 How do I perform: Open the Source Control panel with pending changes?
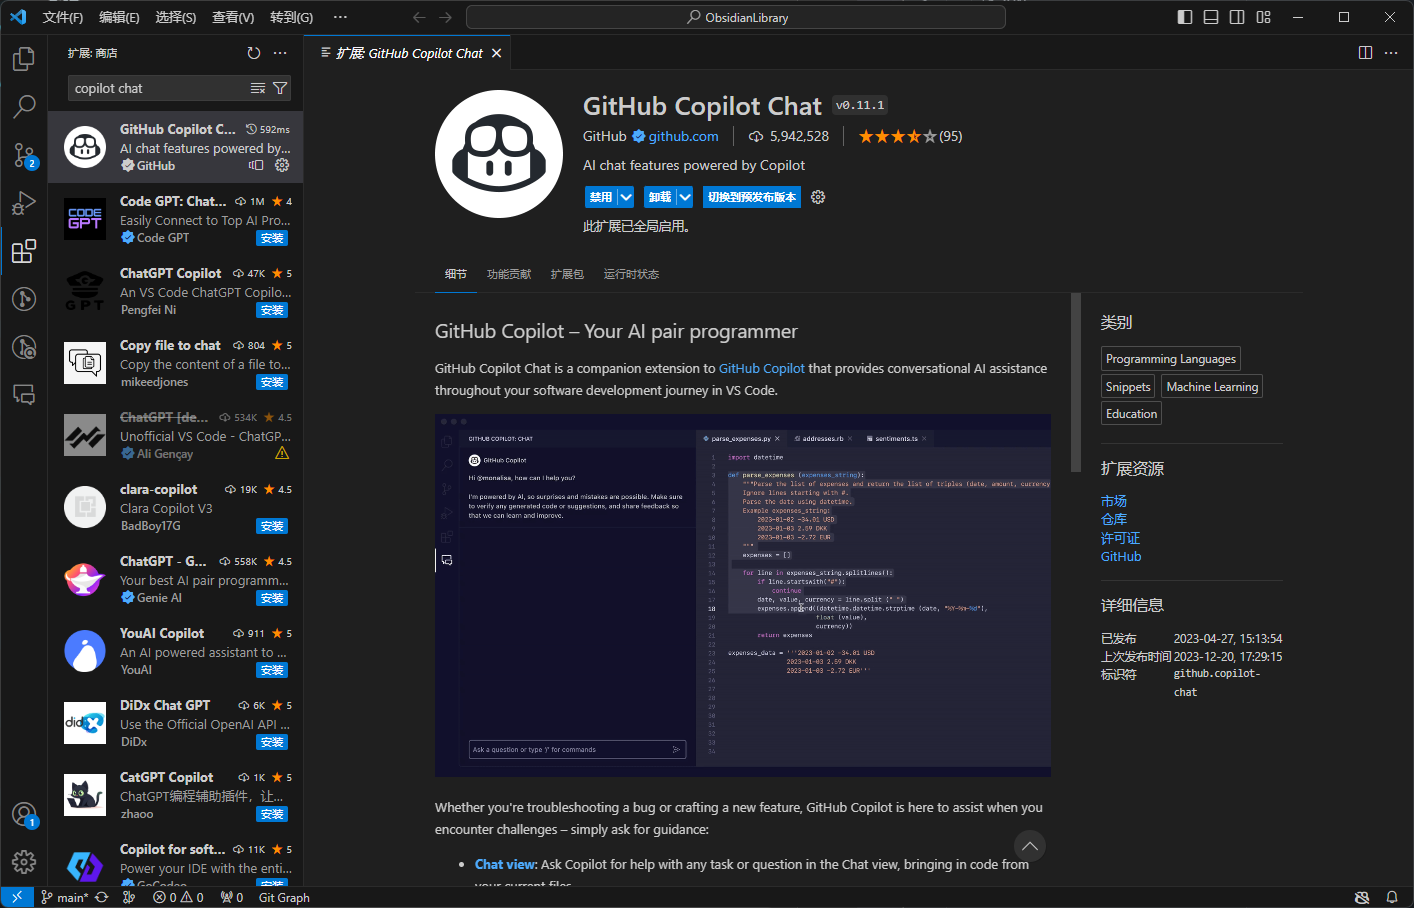coord(24,155)
